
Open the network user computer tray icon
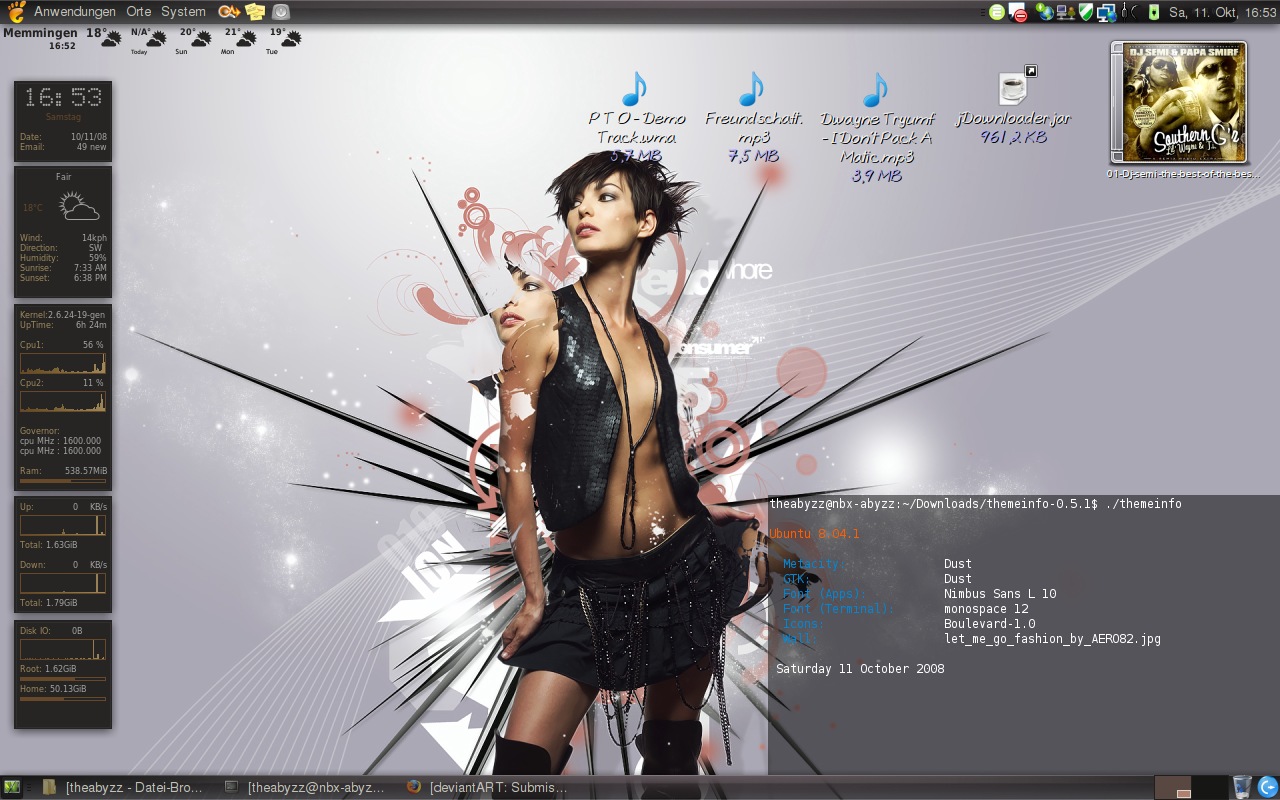(x=1065, y=12)
